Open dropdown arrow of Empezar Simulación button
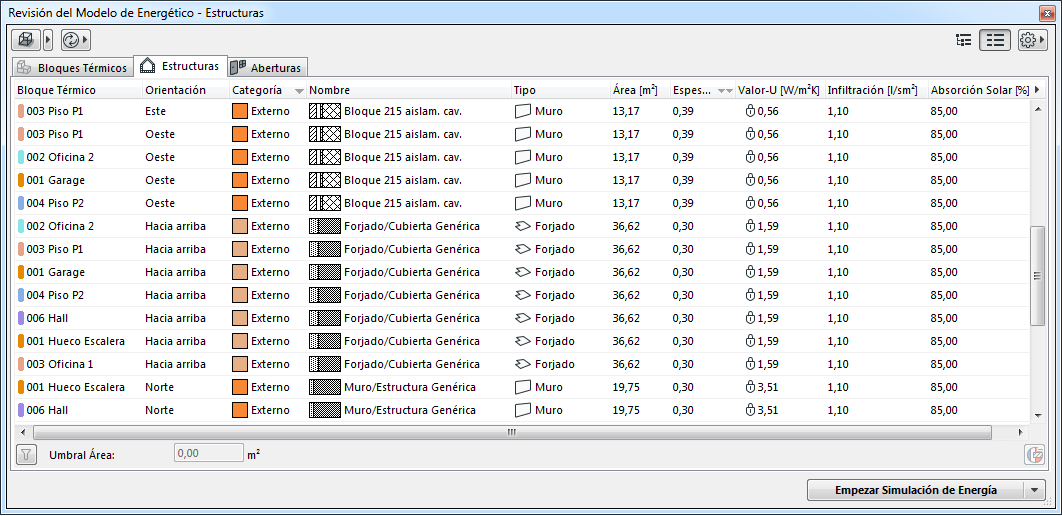The height and width of the screenshot is (516, 1062). (x=1035, y=490)
